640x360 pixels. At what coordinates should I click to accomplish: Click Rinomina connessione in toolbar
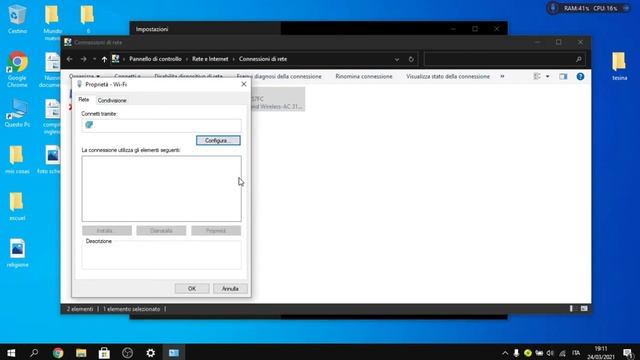pyautogui.click(x=364, y=76)
